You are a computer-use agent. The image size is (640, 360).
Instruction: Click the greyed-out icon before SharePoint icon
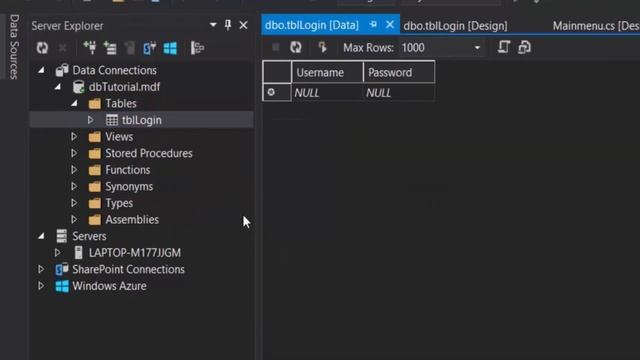point(130,48)
